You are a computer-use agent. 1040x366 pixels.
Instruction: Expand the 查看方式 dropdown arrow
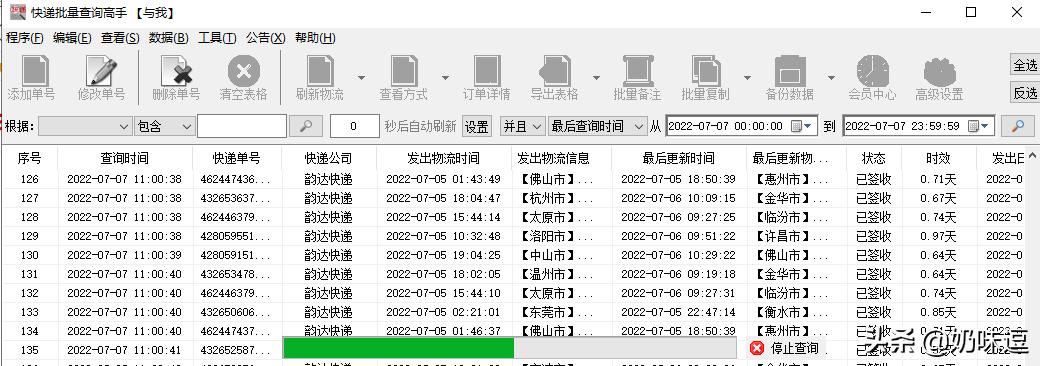click(x=445, y=78)
